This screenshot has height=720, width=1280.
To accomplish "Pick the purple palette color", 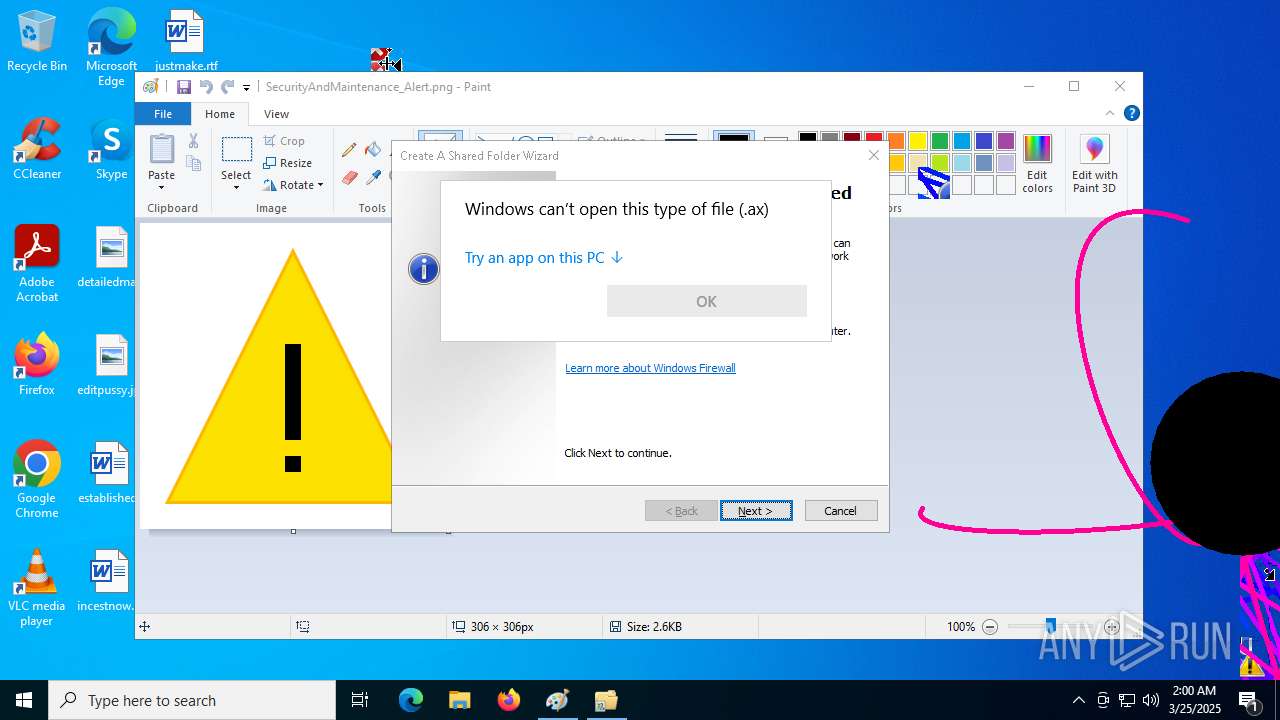I will (1006, 141).
